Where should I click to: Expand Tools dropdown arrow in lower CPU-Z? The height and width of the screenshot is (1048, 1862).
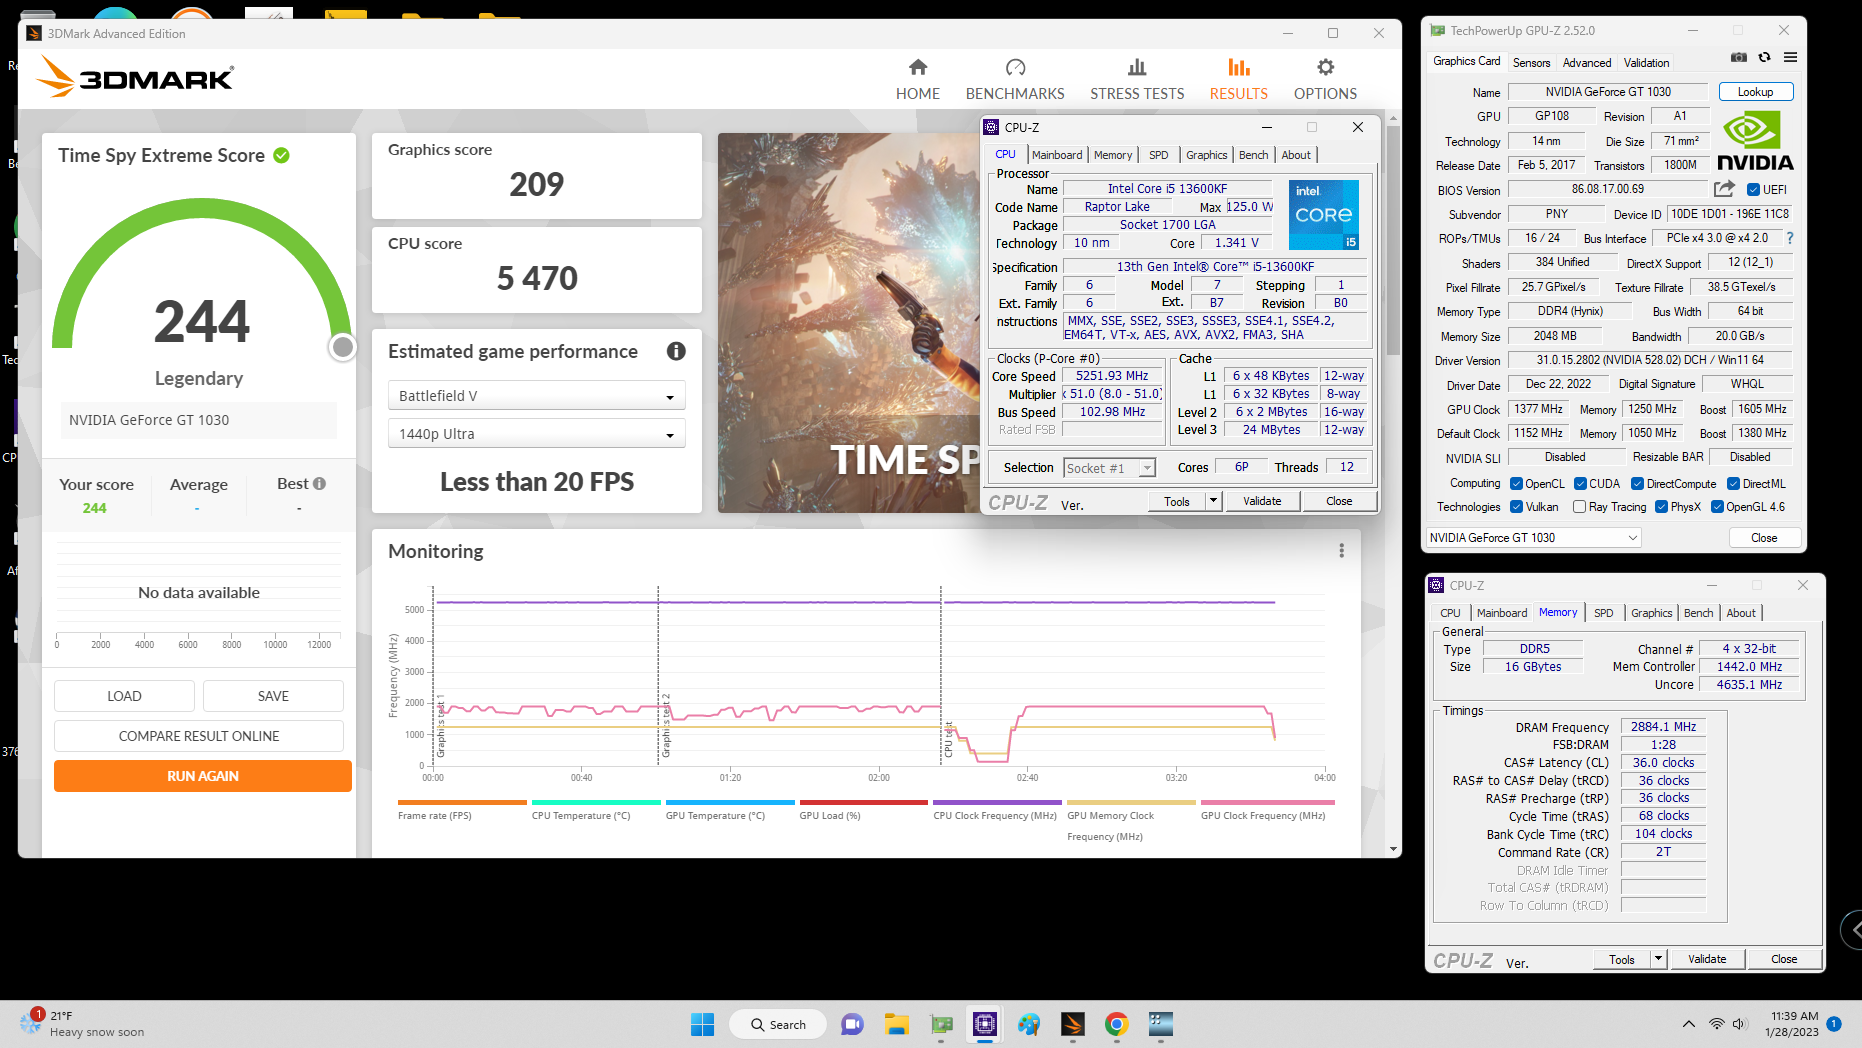click(1658, 959)
